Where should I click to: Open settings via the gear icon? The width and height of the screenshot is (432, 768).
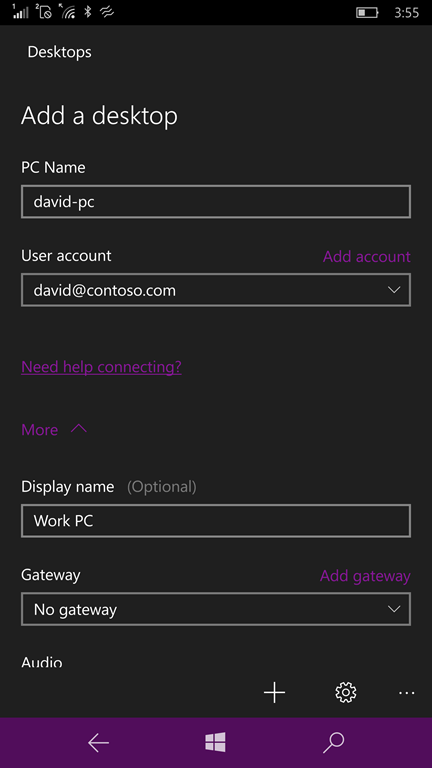[x=346, y=693]
